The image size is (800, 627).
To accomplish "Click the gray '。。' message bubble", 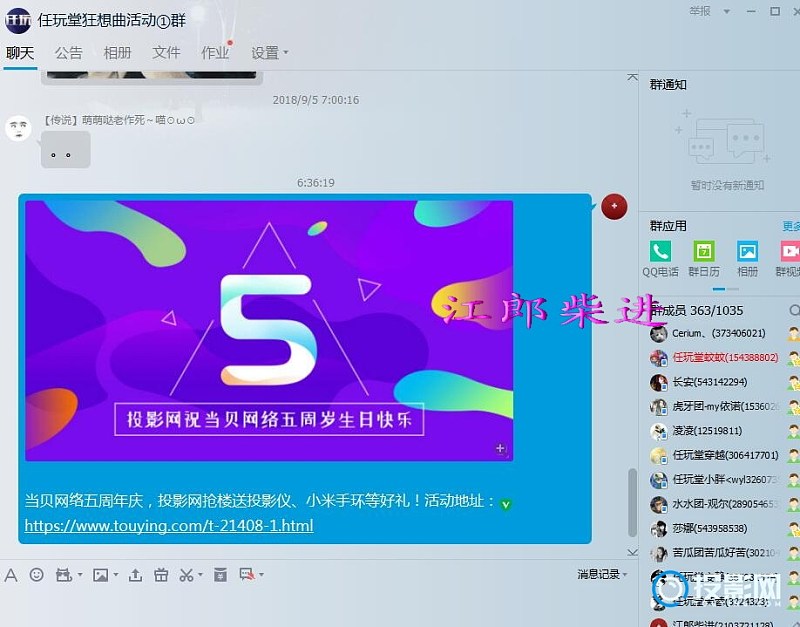I will pos(66,149).
